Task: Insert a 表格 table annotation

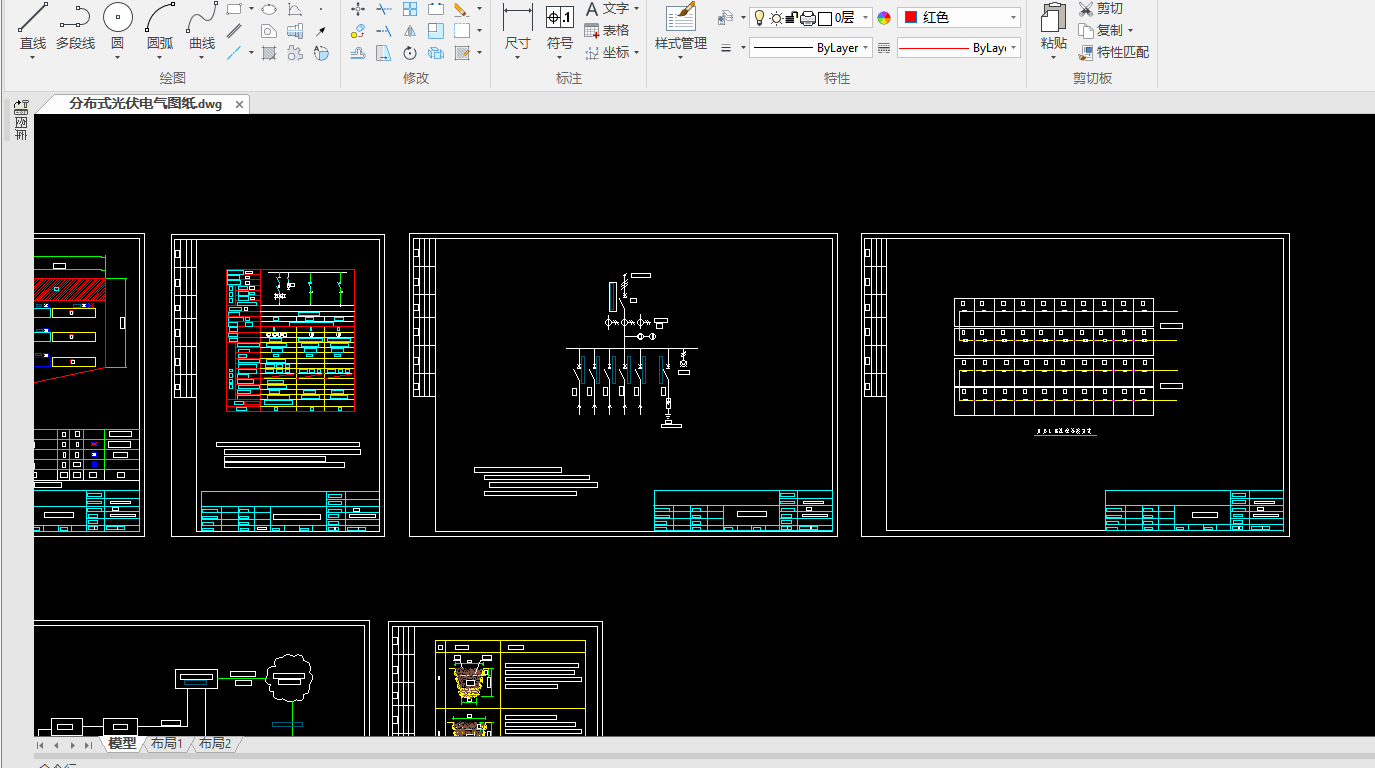Action: 607,30
